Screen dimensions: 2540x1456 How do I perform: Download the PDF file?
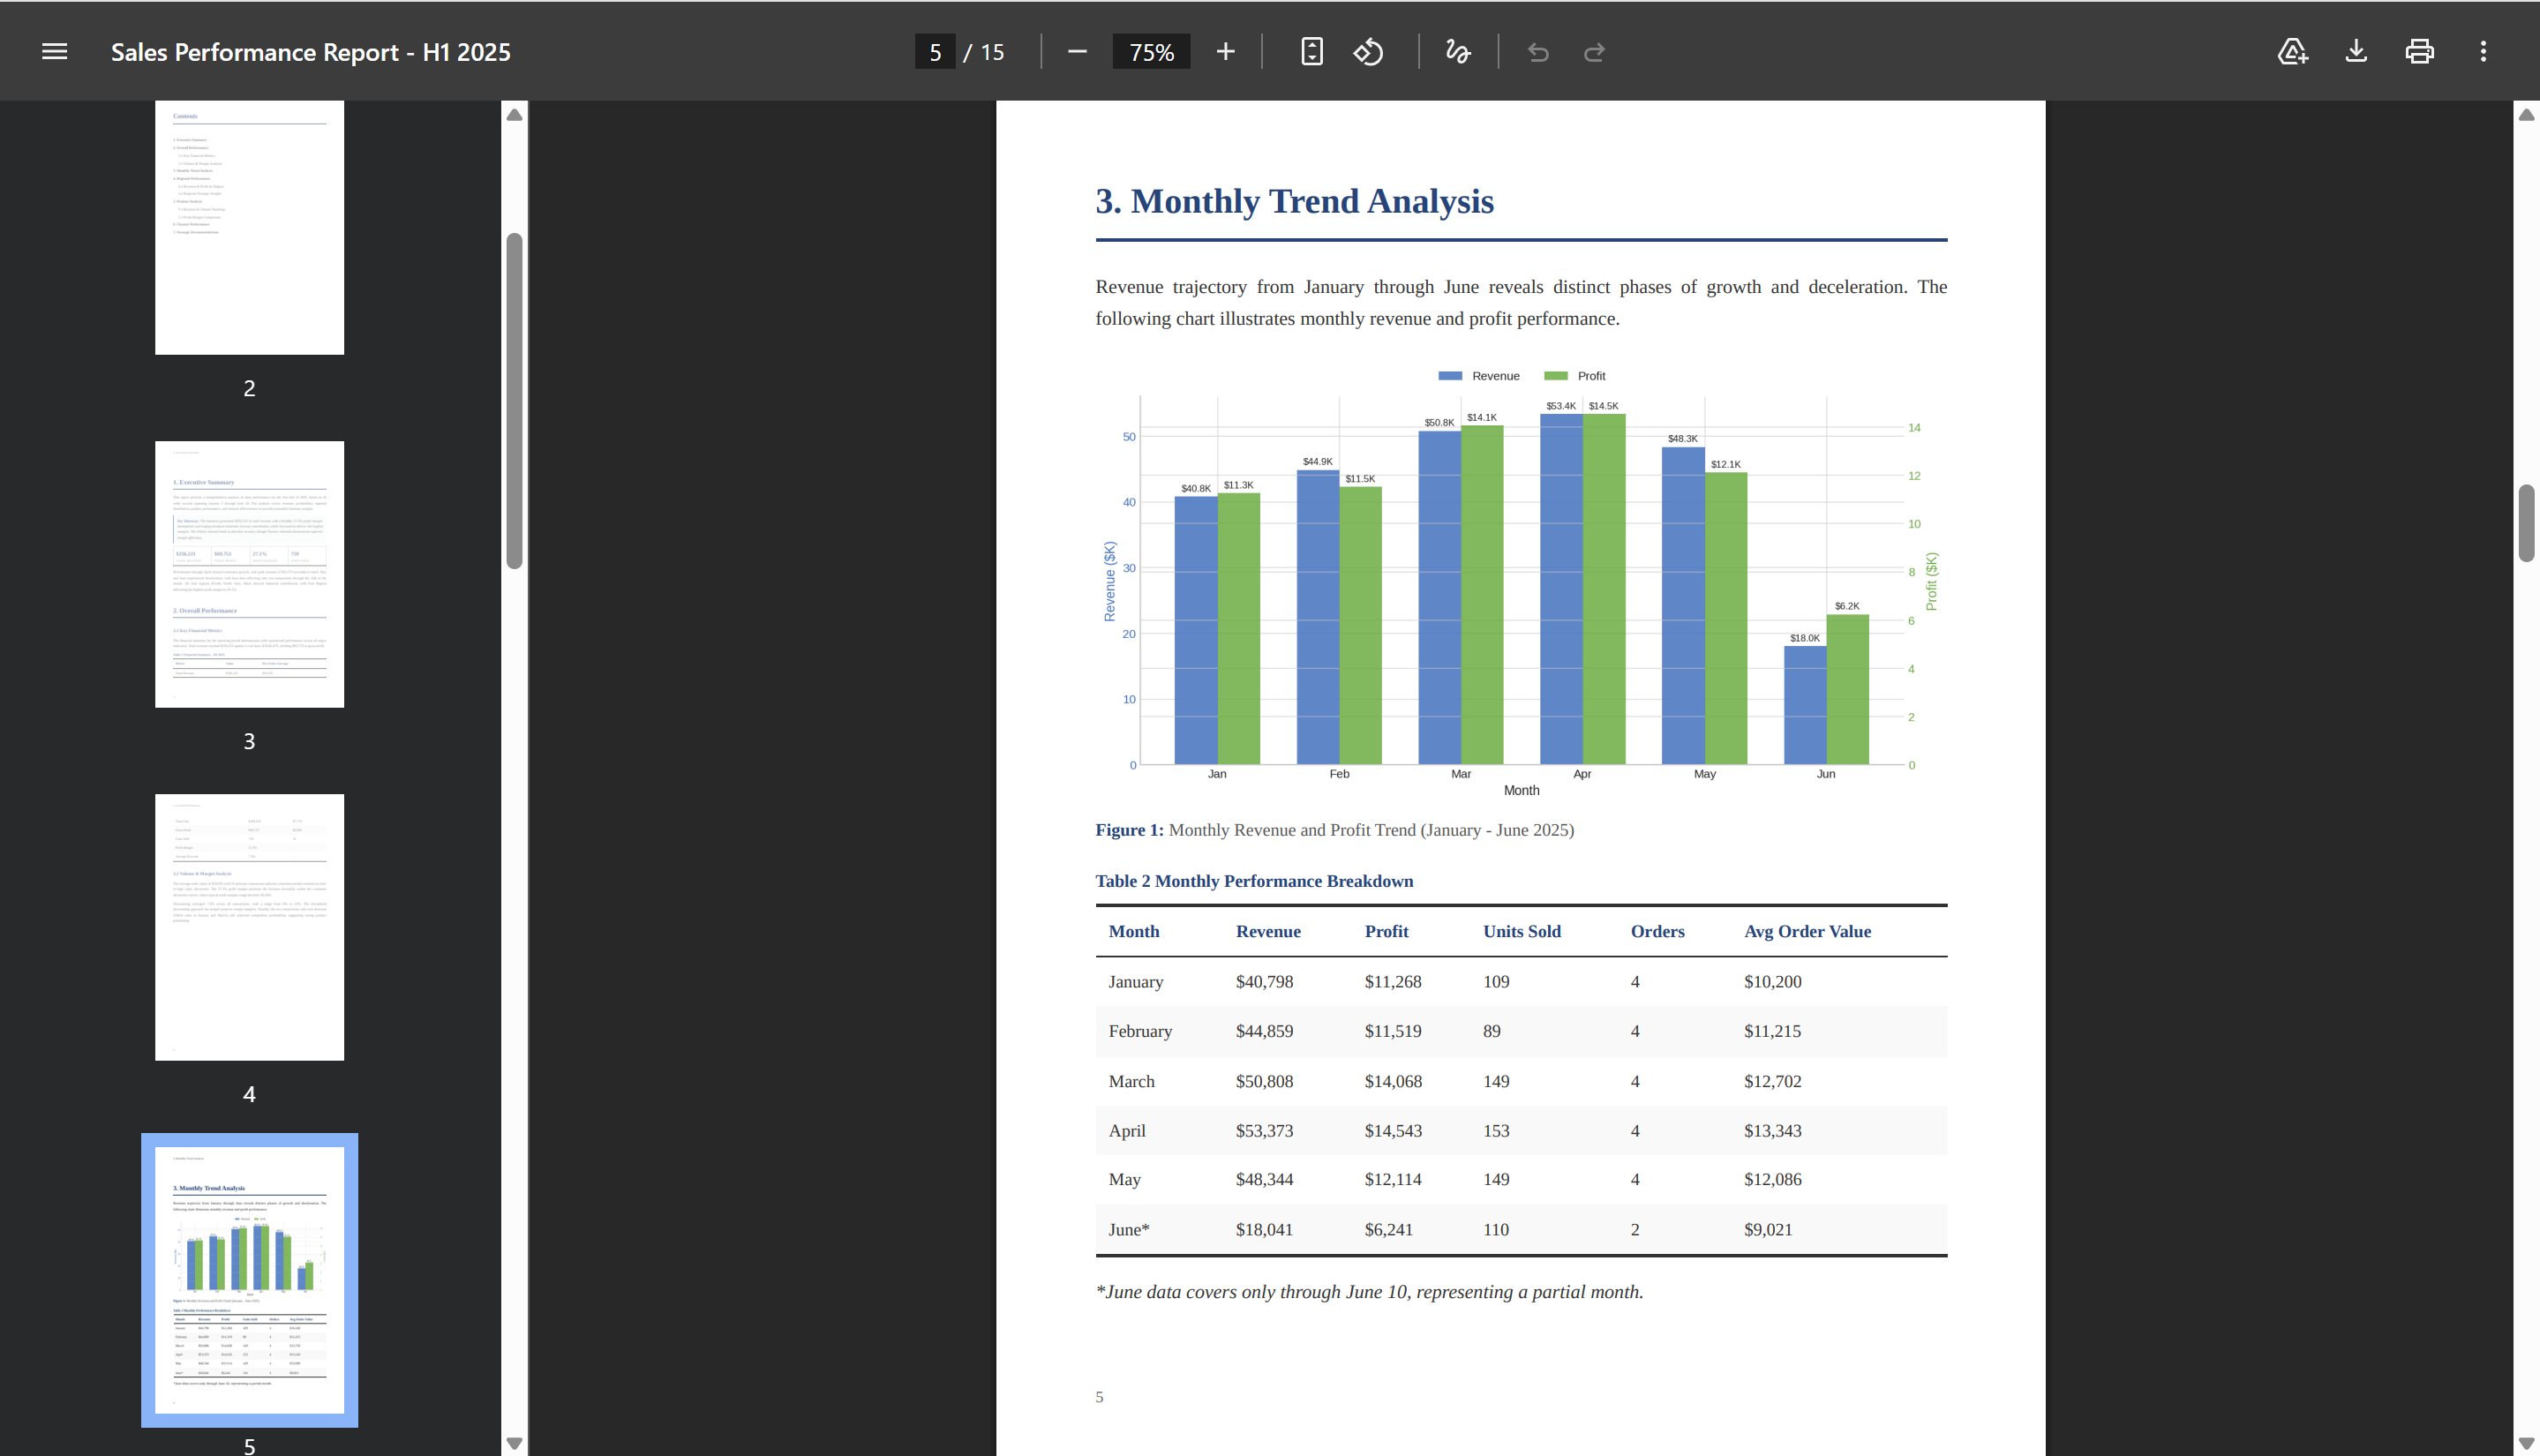2356,52
